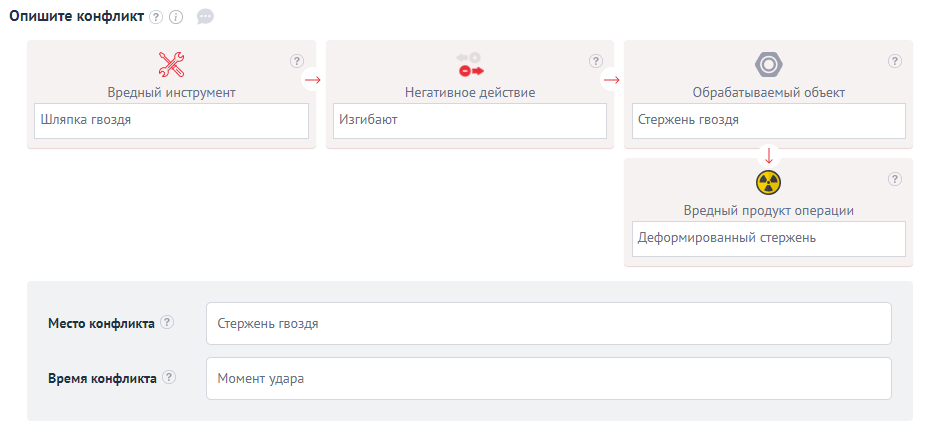932x439 pixels.
Task: Click the red down arrow above harmful product
Action: tap(768, 156)
